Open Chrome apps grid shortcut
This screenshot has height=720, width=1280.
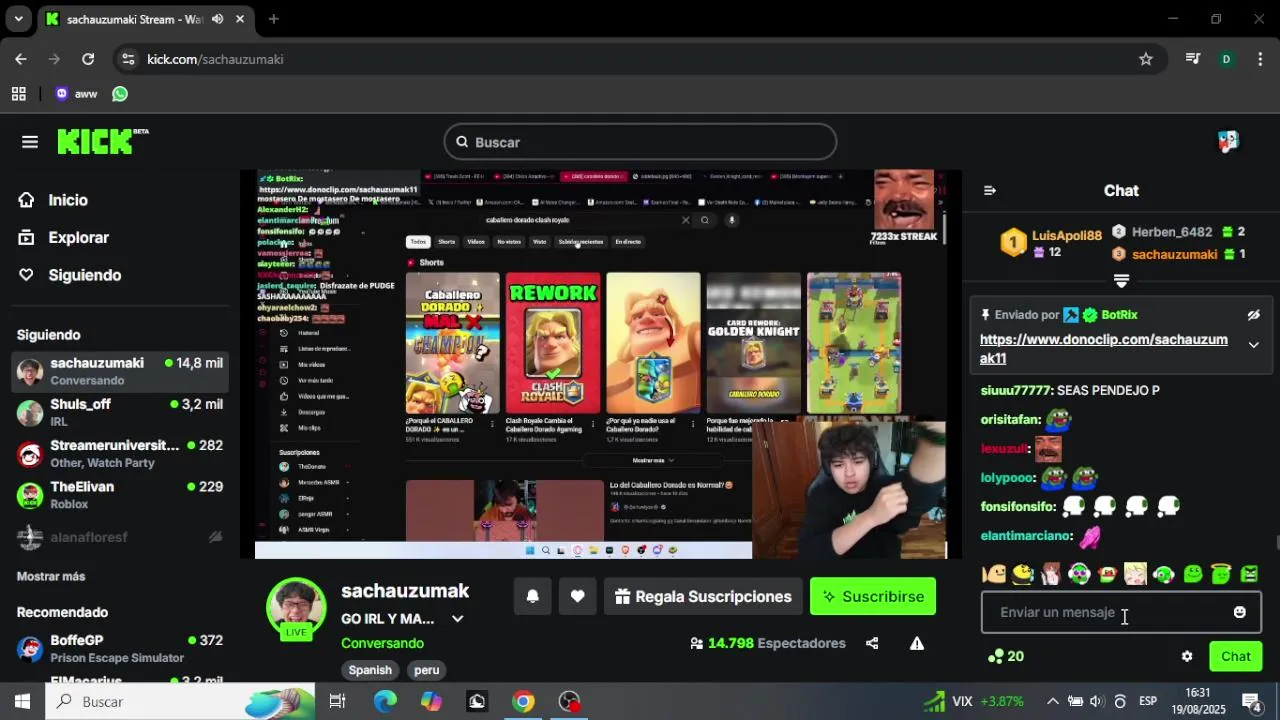pyautogui.click(x=18, y=94)
